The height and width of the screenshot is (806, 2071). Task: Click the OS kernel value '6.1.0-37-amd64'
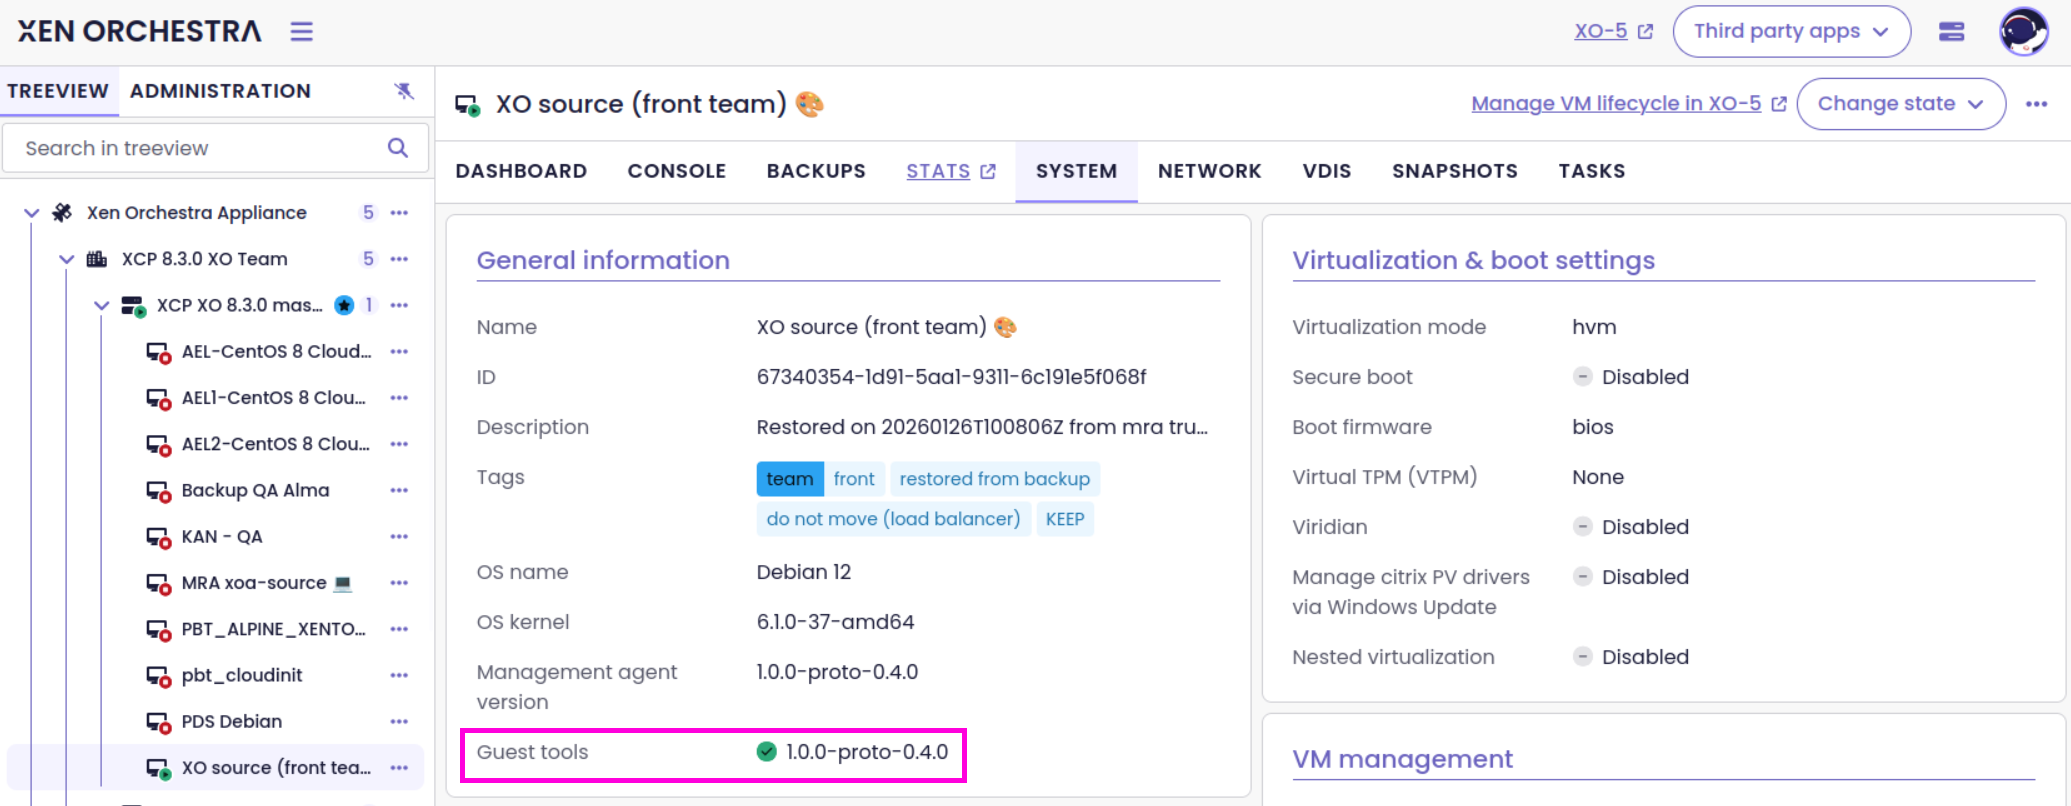pyautogui.click(x=835, y=622)
